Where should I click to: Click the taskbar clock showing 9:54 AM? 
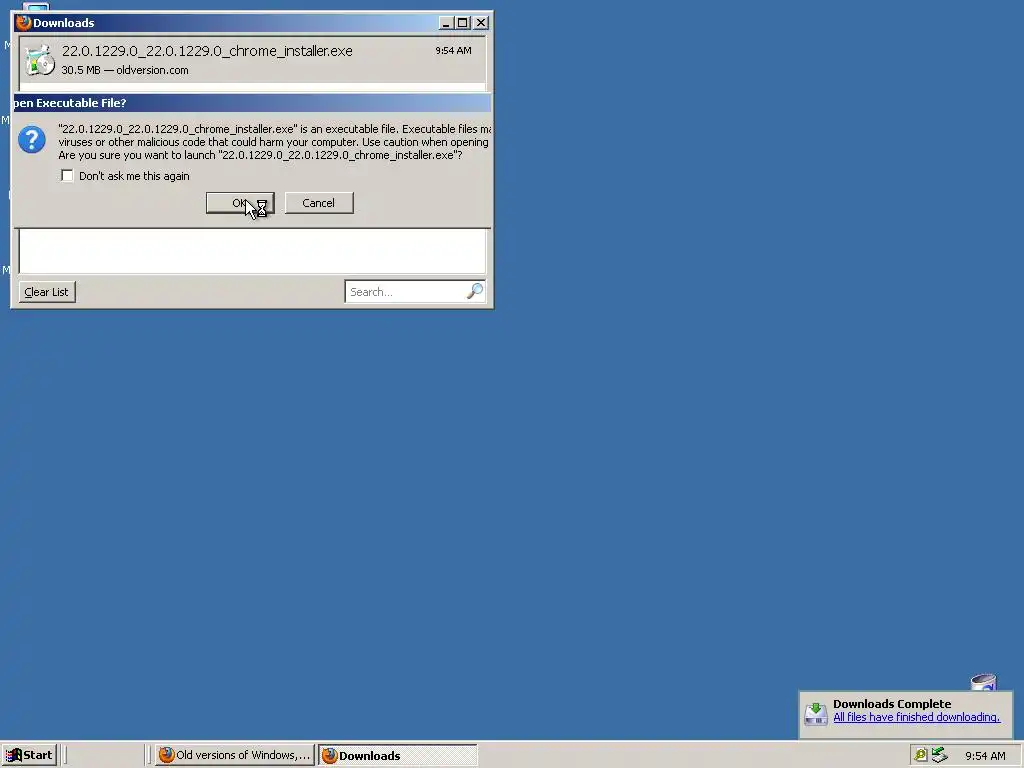tap(985, 756)
